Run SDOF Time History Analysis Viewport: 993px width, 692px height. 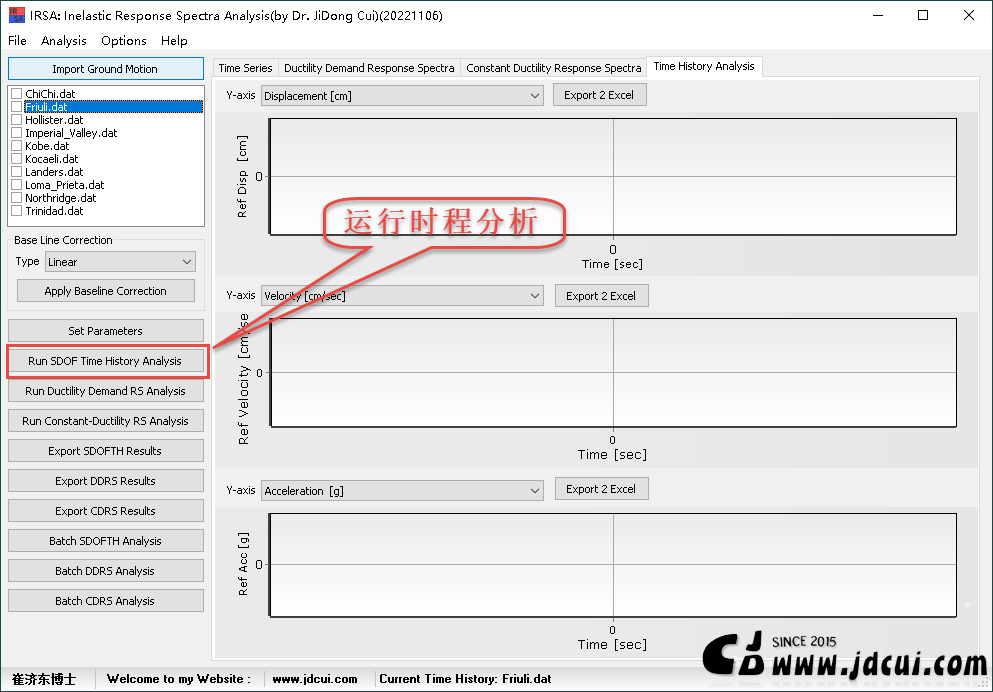point(106,361)
